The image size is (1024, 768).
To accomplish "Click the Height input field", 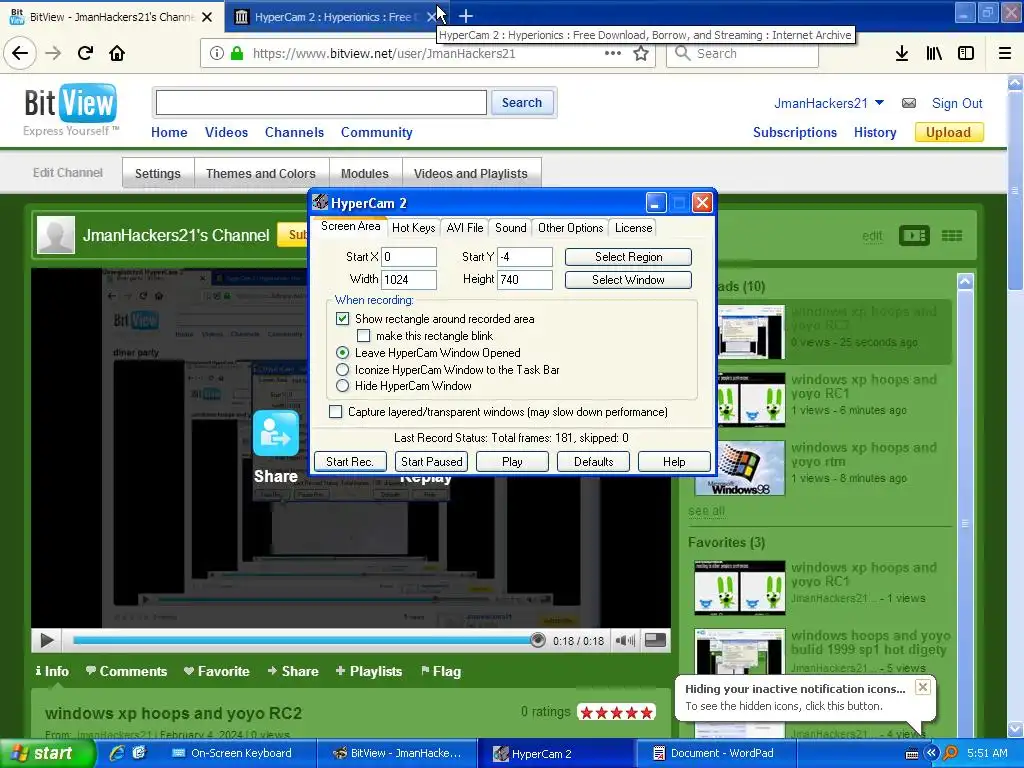I will pos(525,280).
